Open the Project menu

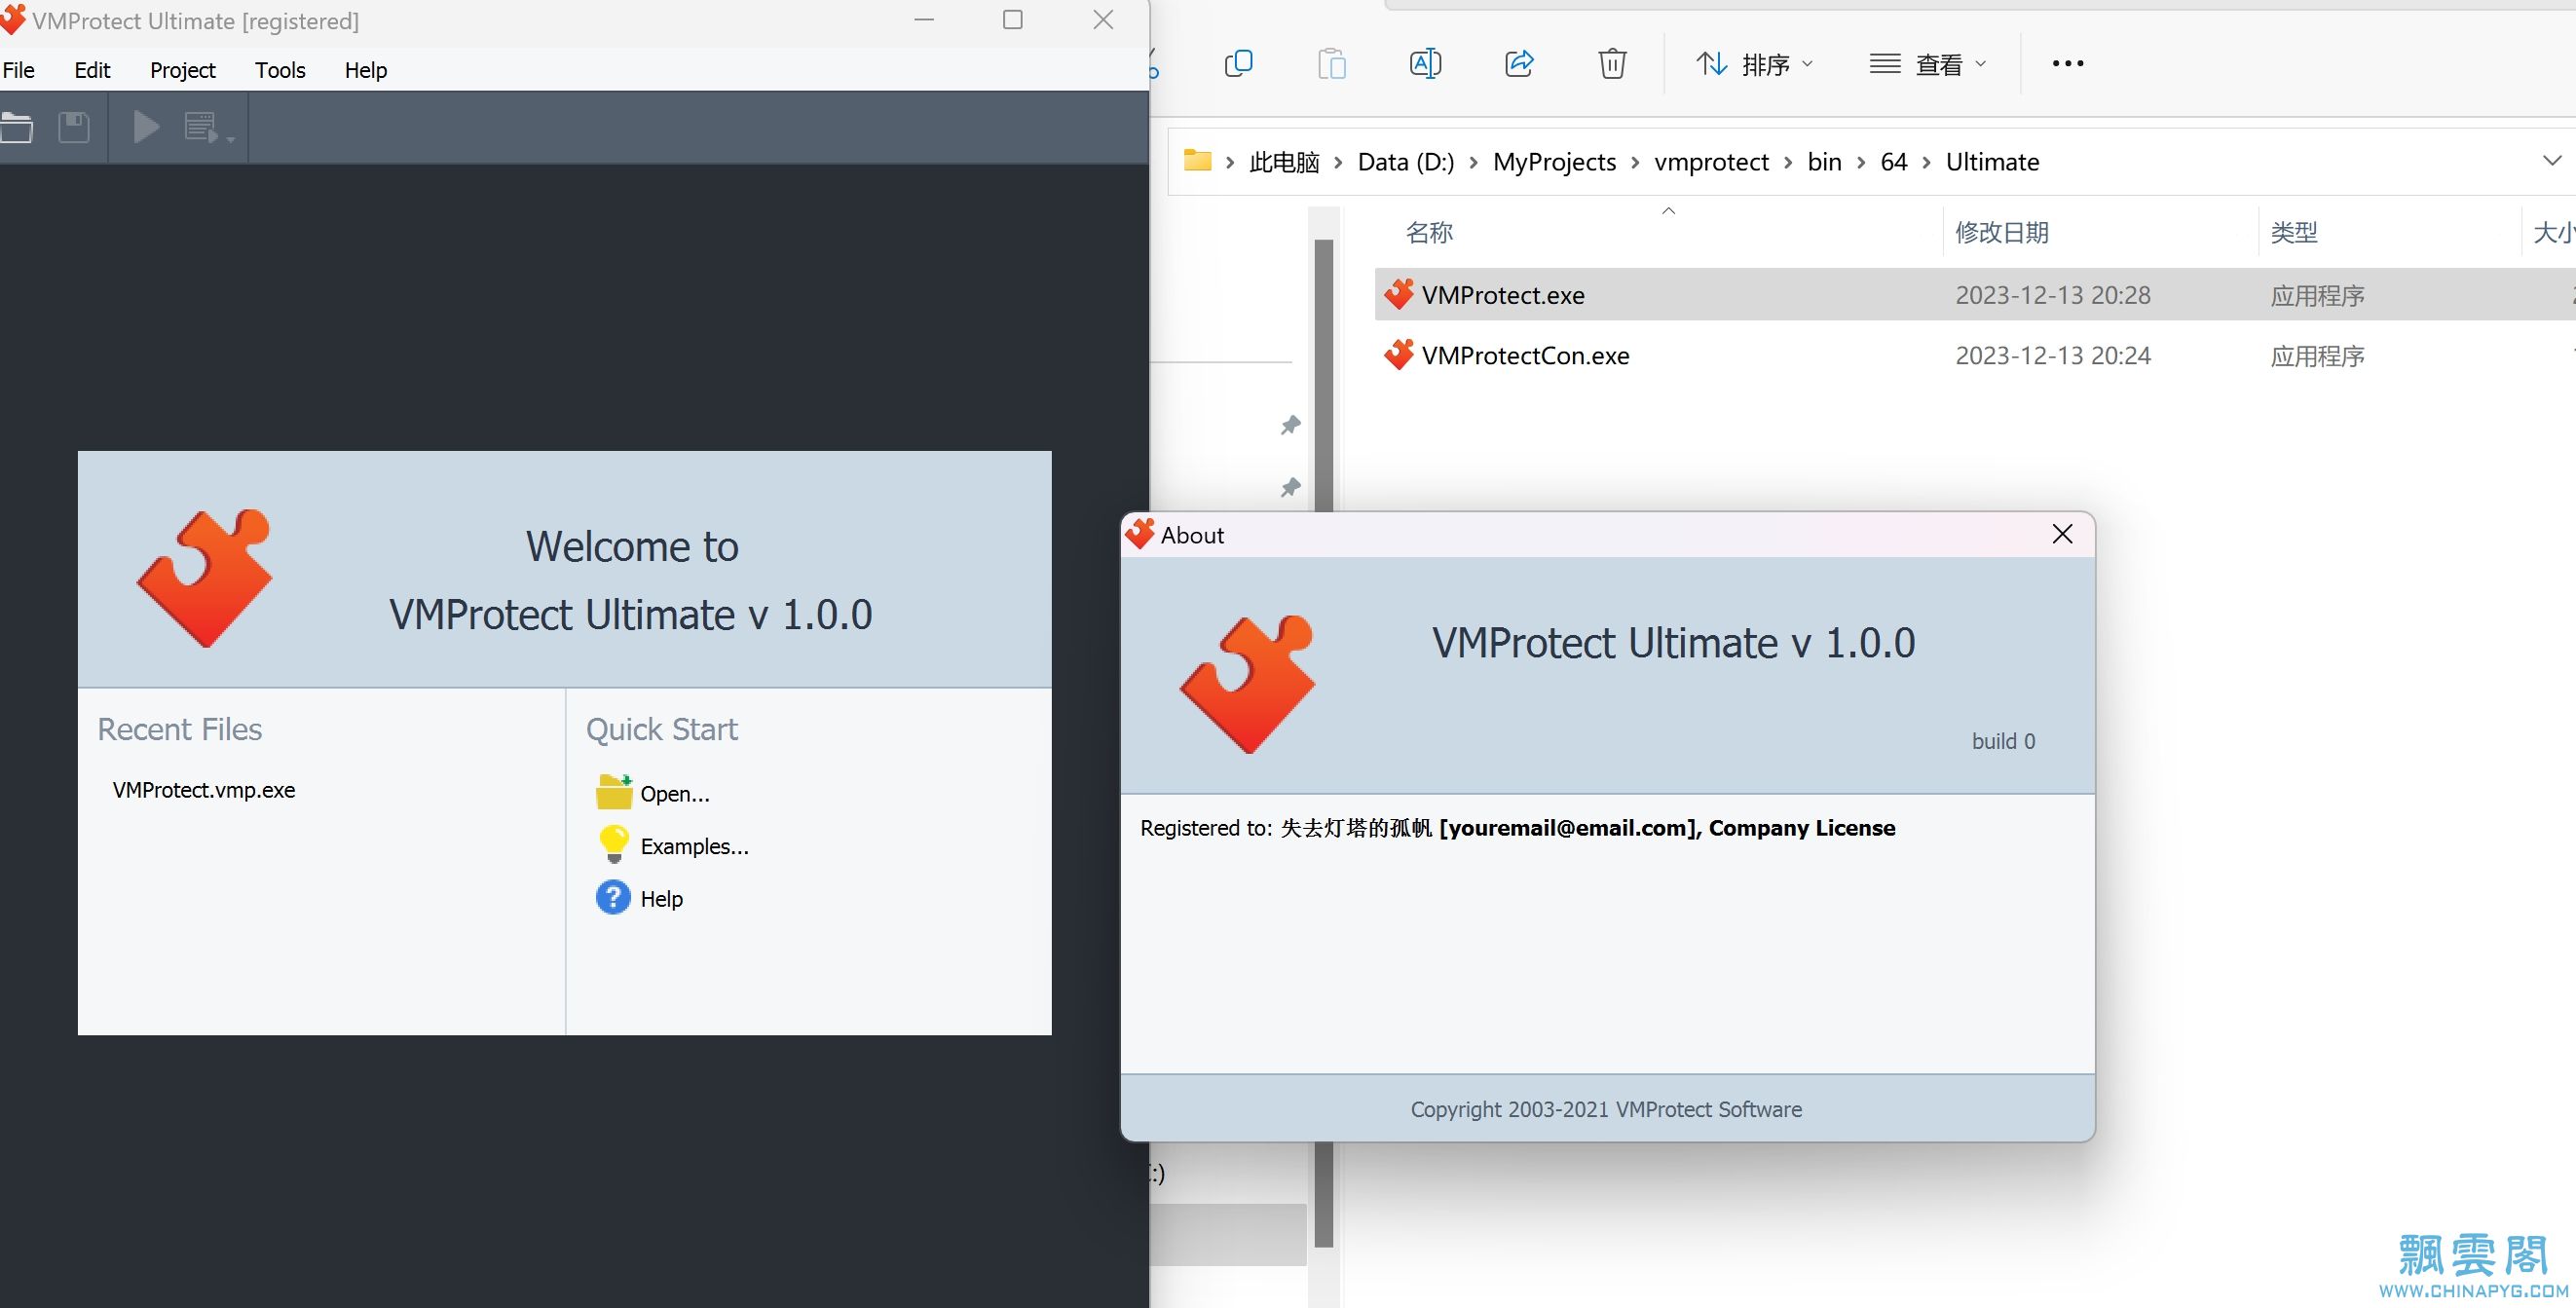tap(183, 70)
